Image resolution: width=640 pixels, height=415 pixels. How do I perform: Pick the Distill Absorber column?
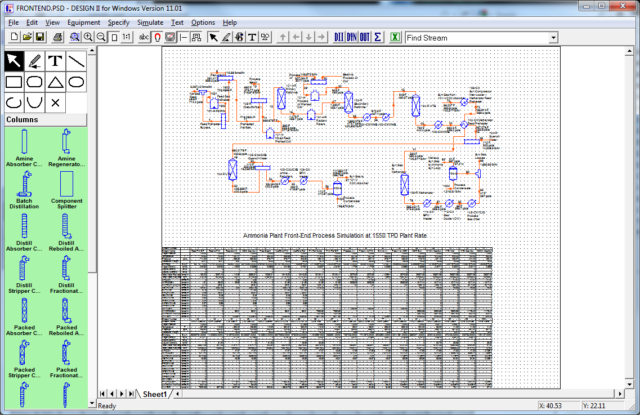pyautogui.click(x=24, y=232)
